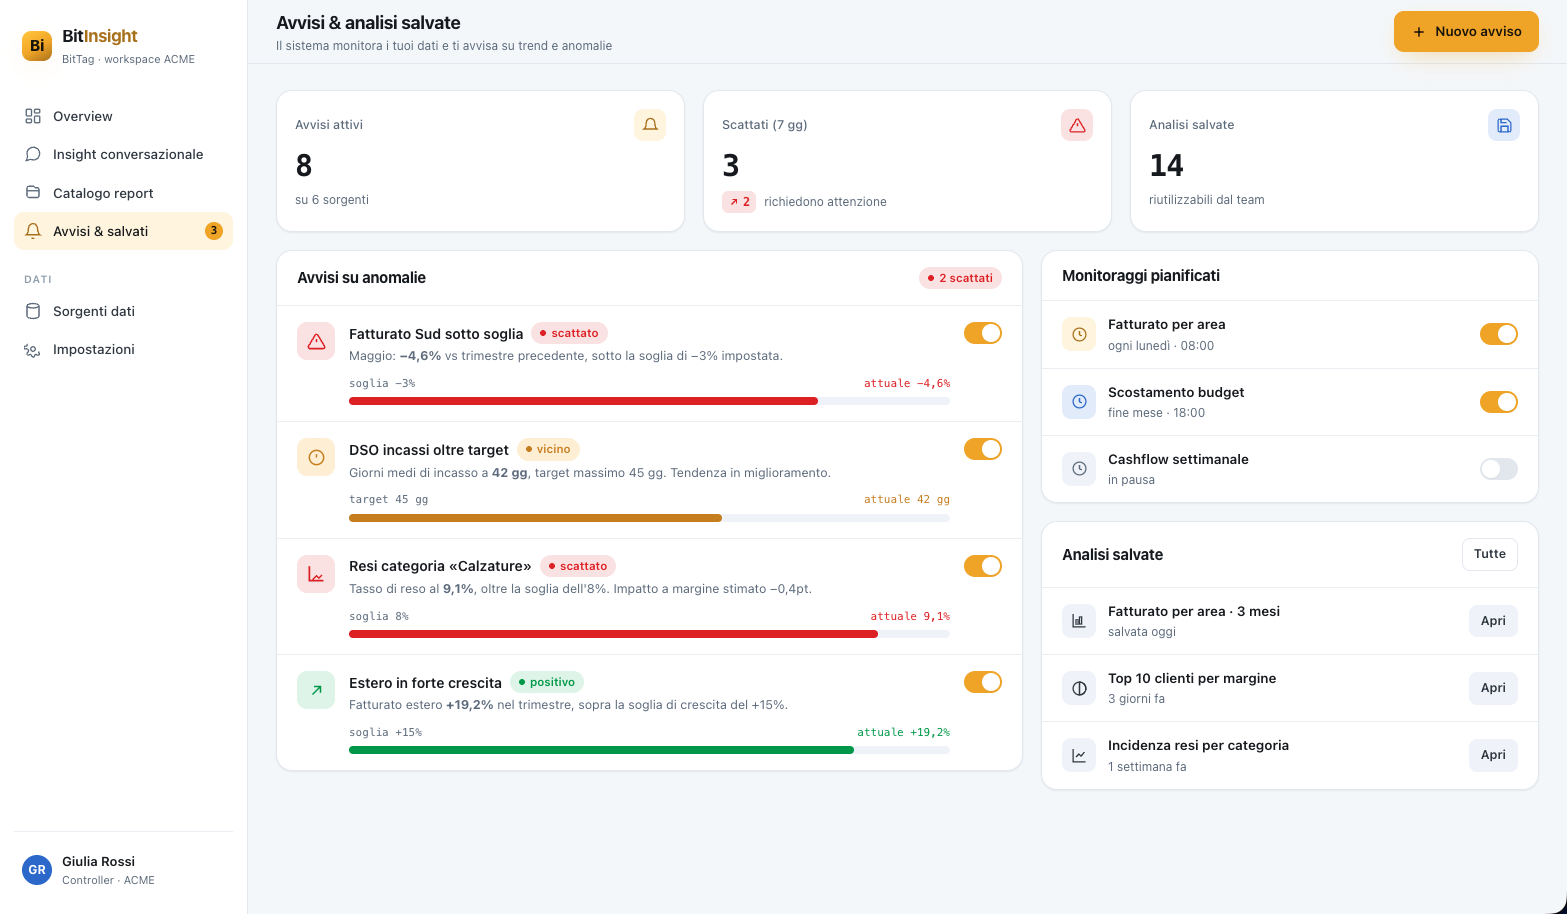Click the GR user avatar
The width and height of the screenshot is (1567, 914).
click(x=37, y=870)
